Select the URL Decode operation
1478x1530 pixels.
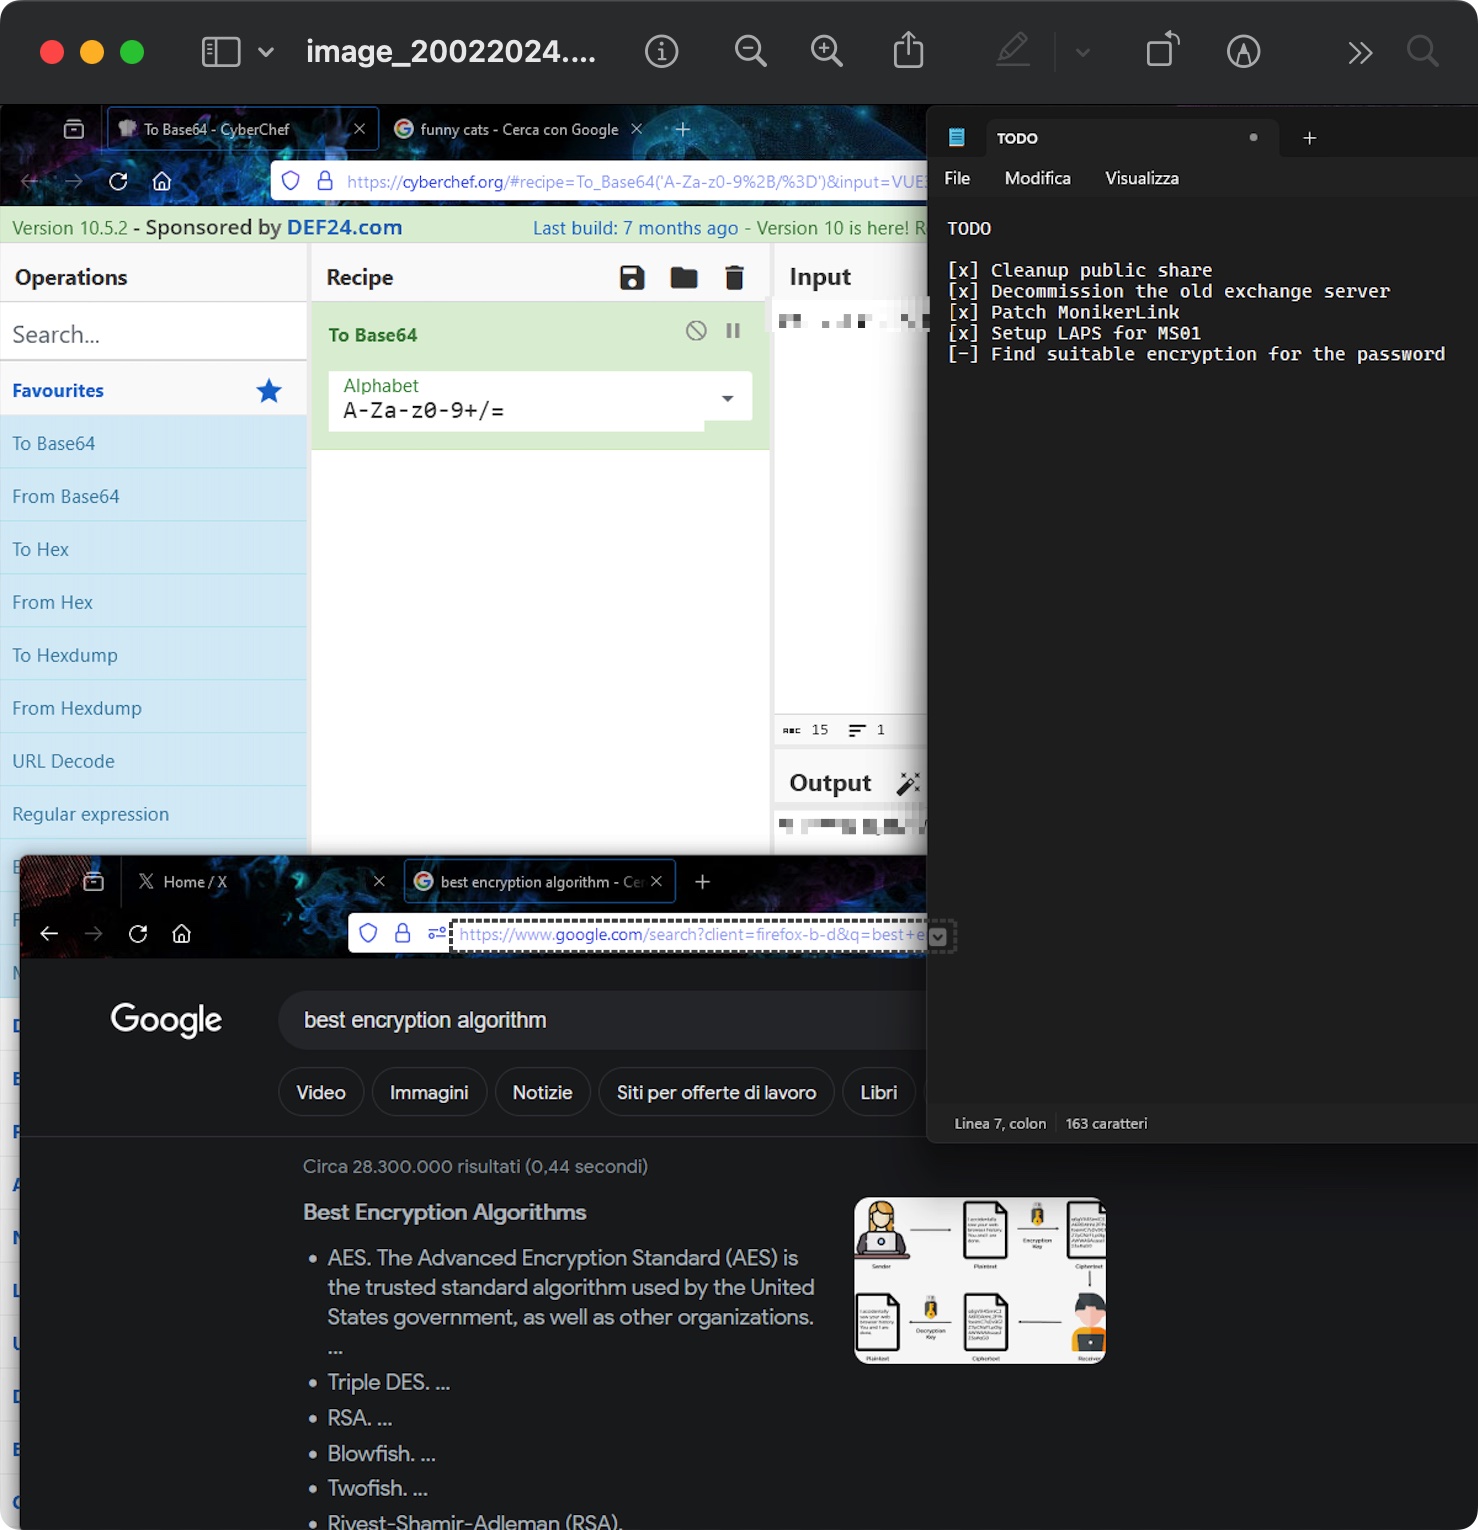(153, 761)
